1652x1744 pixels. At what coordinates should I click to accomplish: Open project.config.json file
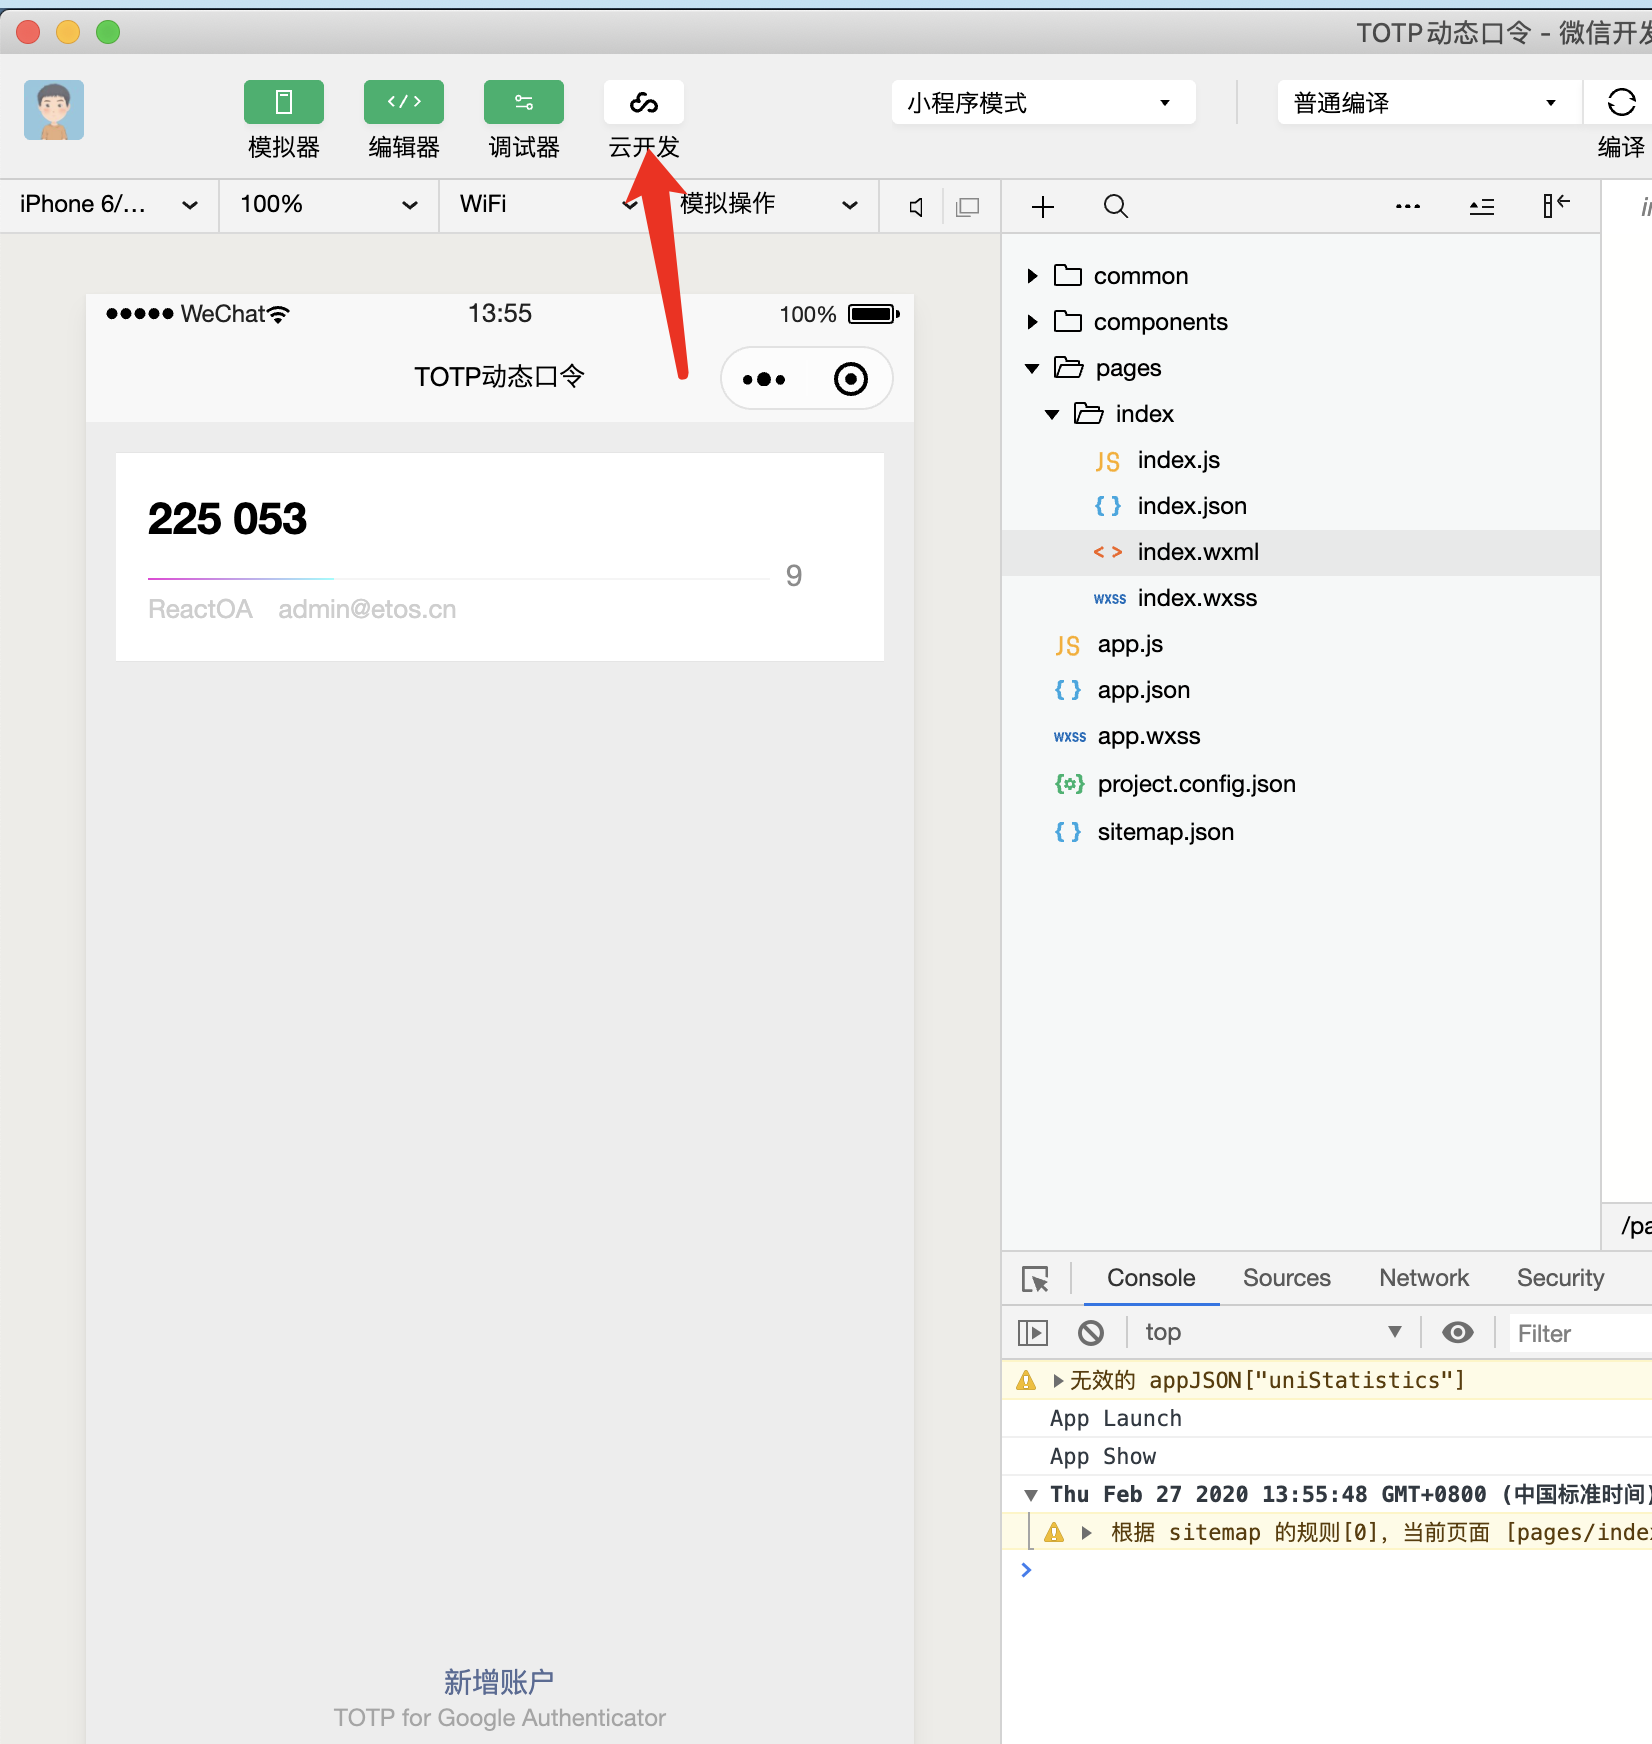(1196, 784)
